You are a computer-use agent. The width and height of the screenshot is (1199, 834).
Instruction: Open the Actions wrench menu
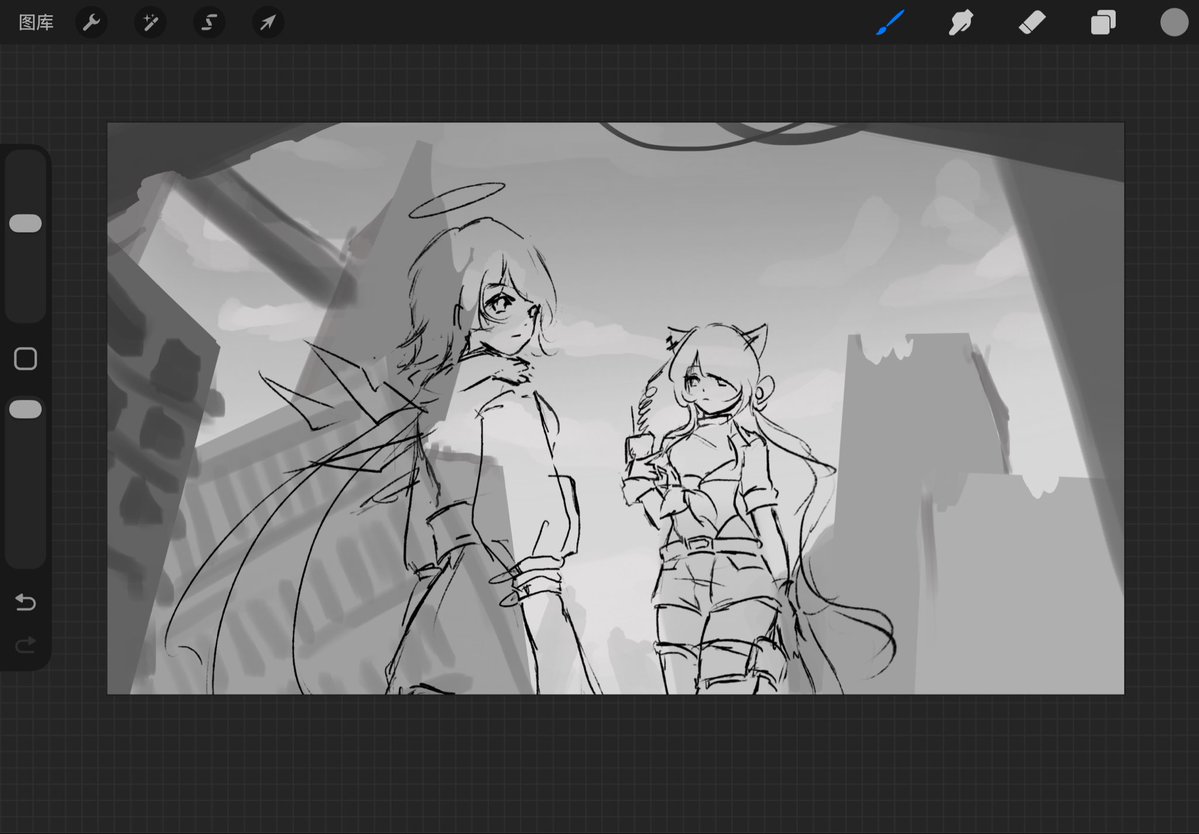[x=91, y=22]
